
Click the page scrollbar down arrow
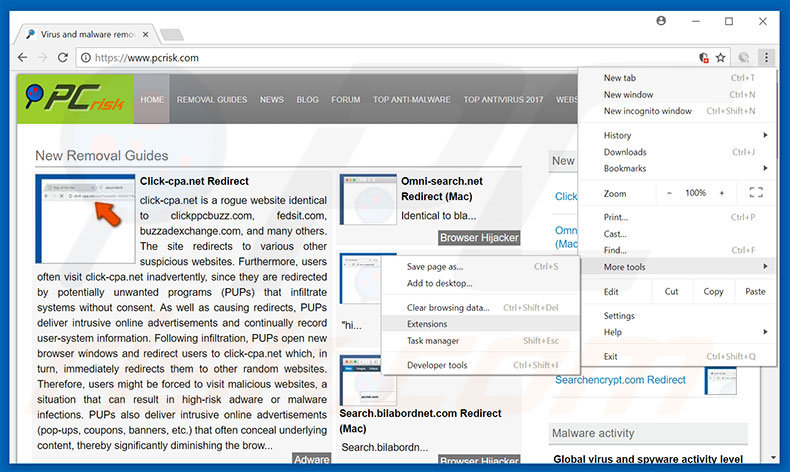pyautogui.click(x=773, y=457)
